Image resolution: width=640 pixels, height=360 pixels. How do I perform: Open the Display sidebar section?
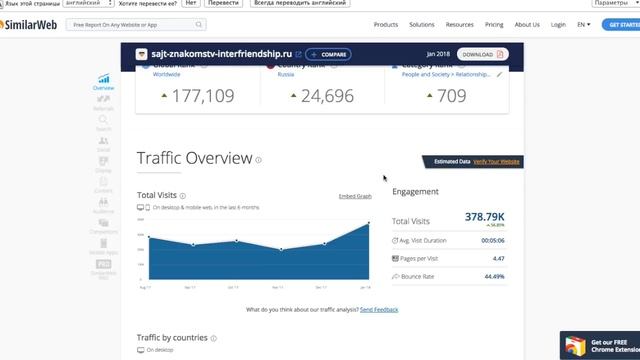pyautogui.click(x=103, y=164)
